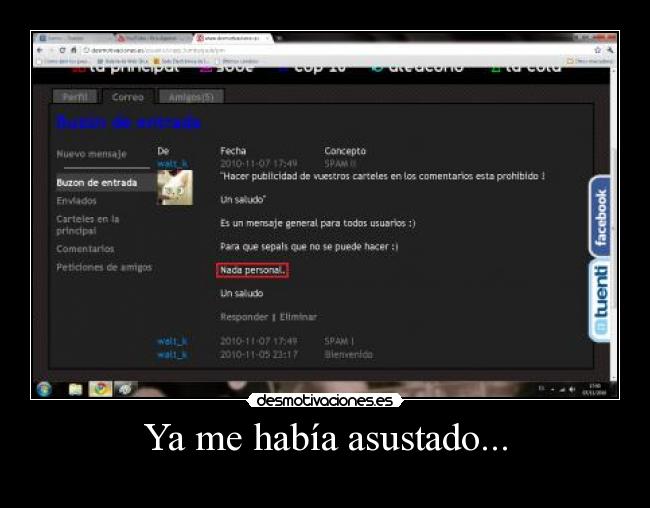650x508 pixels.
Task: Click the first bookmarks bar item
Action: [x=62, y=61]
